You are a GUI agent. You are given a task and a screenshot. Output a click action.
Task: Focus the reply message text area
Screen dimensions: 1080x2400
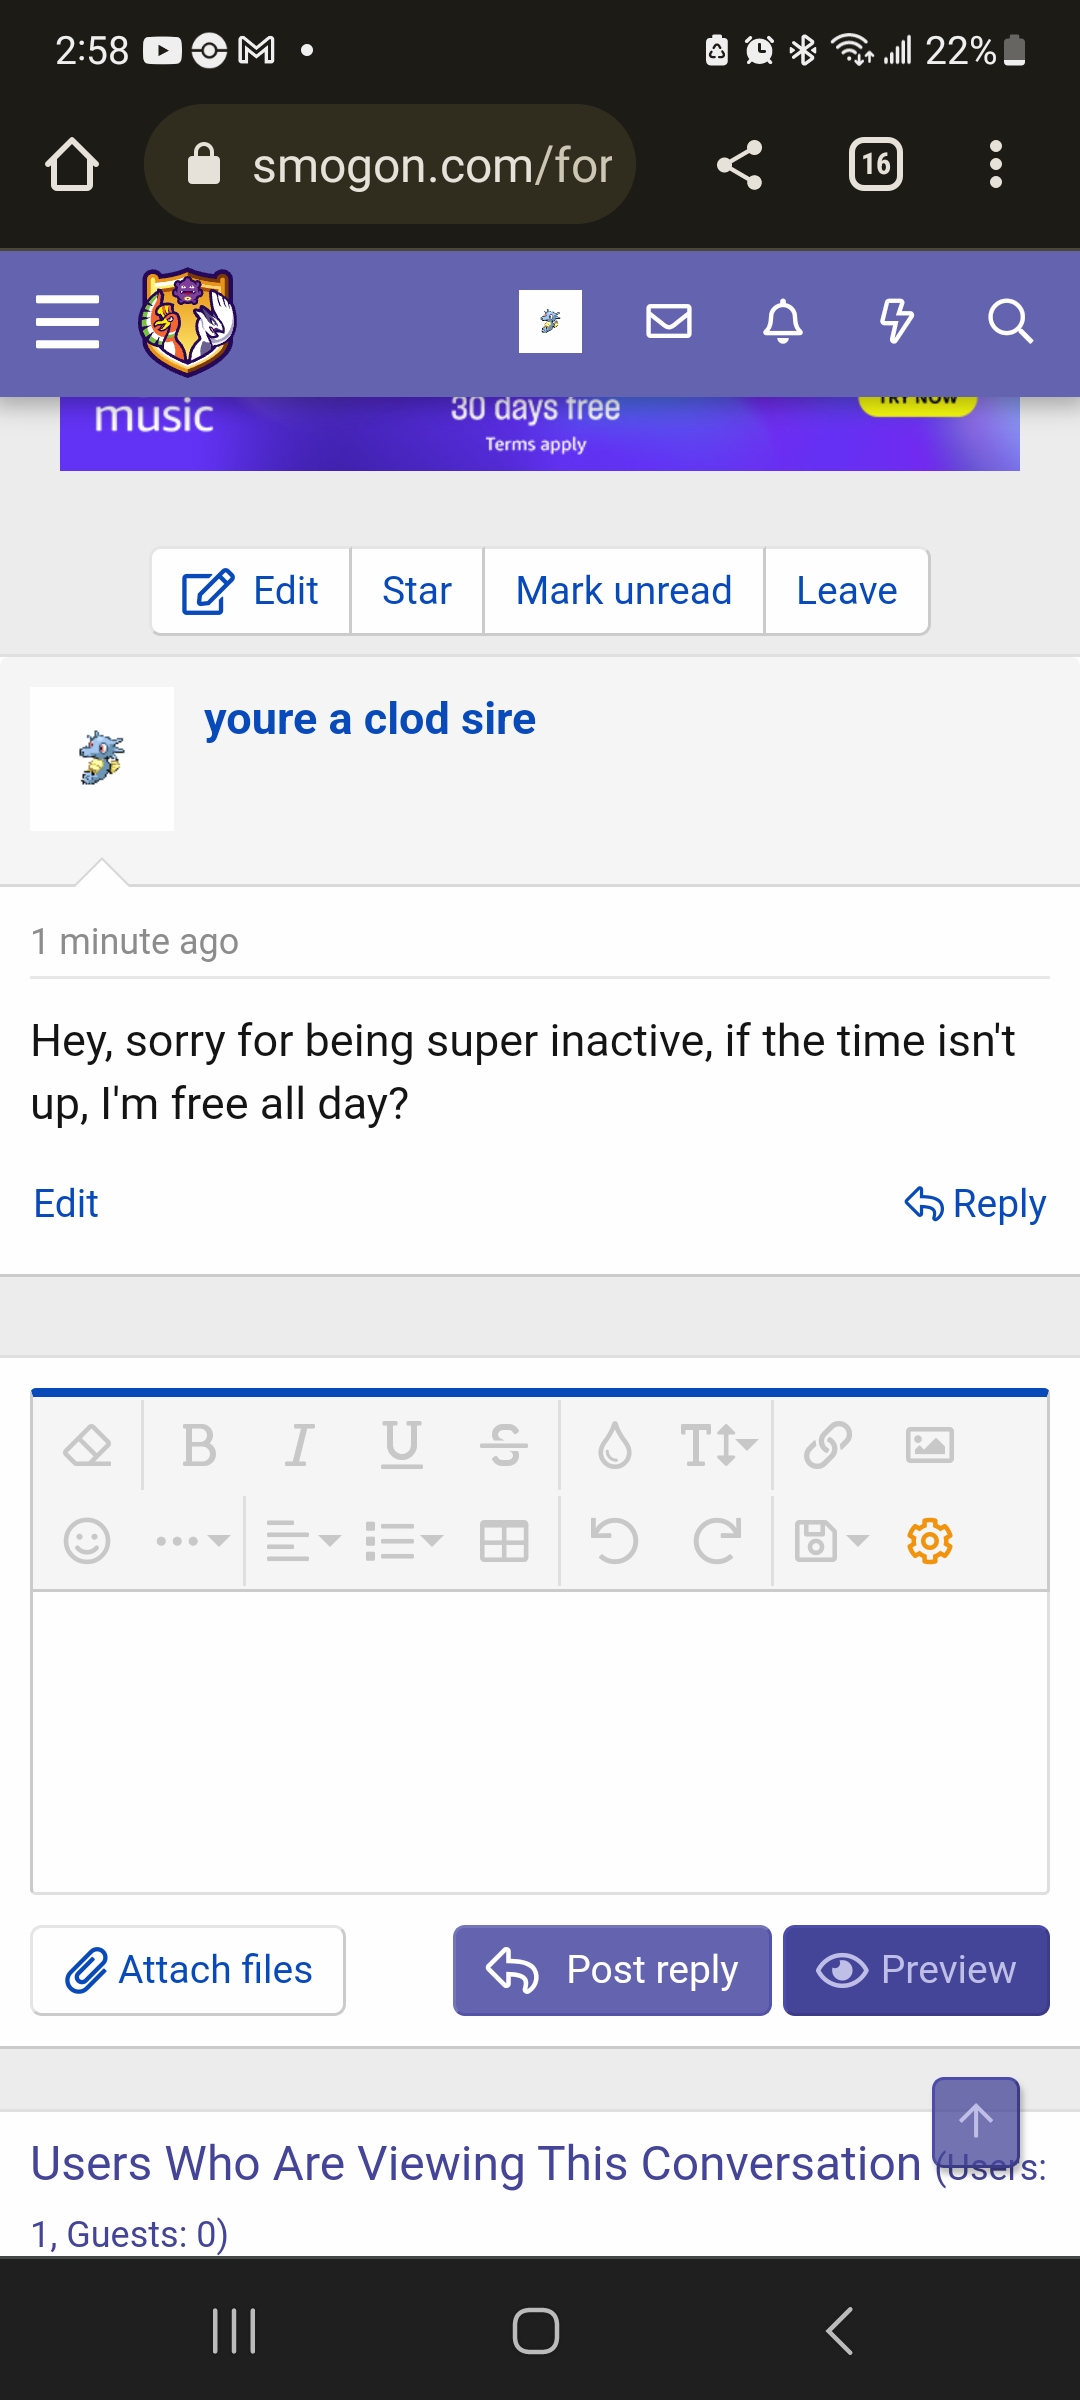[540, 1741]
